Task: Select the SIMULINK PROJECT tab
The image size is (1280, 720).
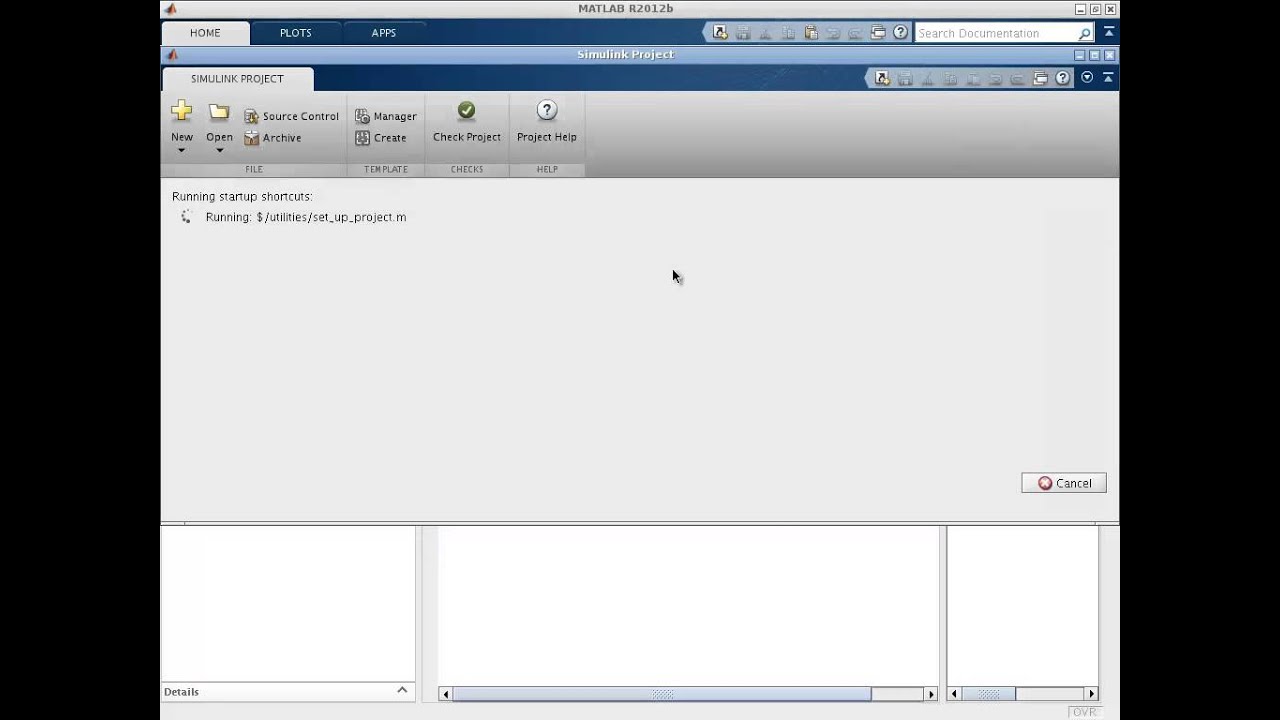Action: pyautogui.click(x=237, y=79)
